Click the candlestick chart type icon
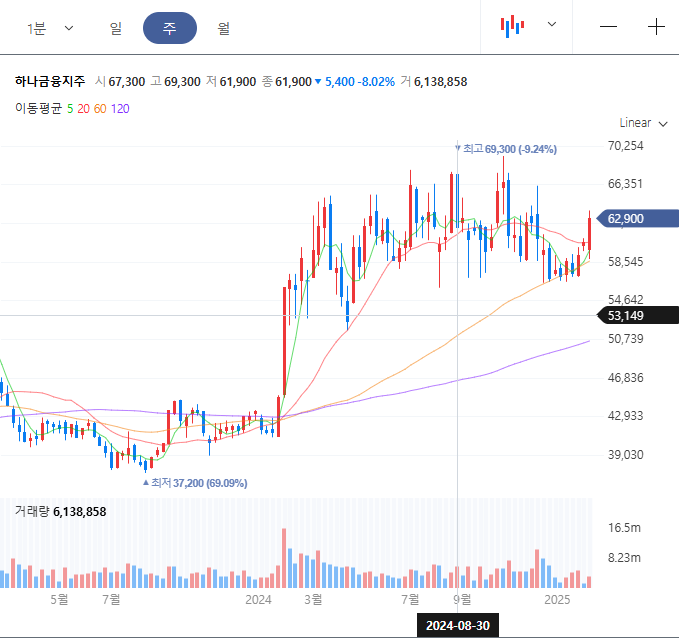Viewport: 679px width, 638px height. [512, 26]
